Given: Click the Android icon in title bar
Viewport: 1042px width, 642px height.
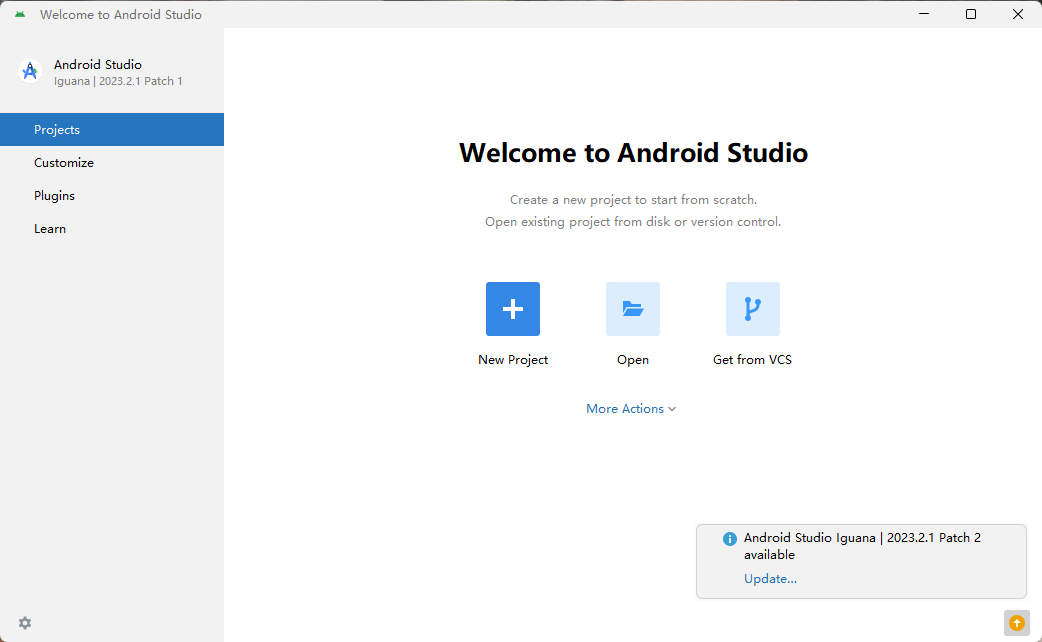Looking at the screenshot, I should tap(20, 14).
